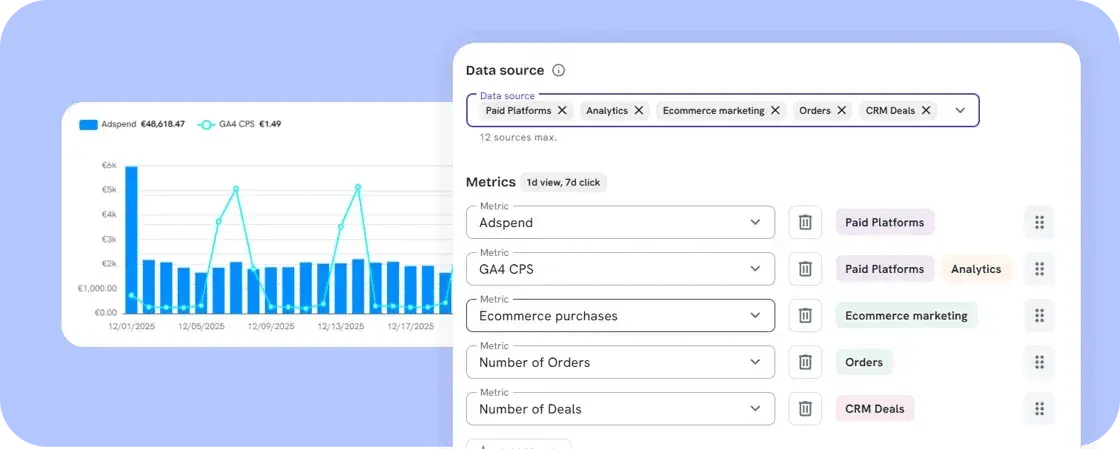Open the Ecommerce purchases metric dropdown
The image size is (1120, 449).
coord(620,316)
